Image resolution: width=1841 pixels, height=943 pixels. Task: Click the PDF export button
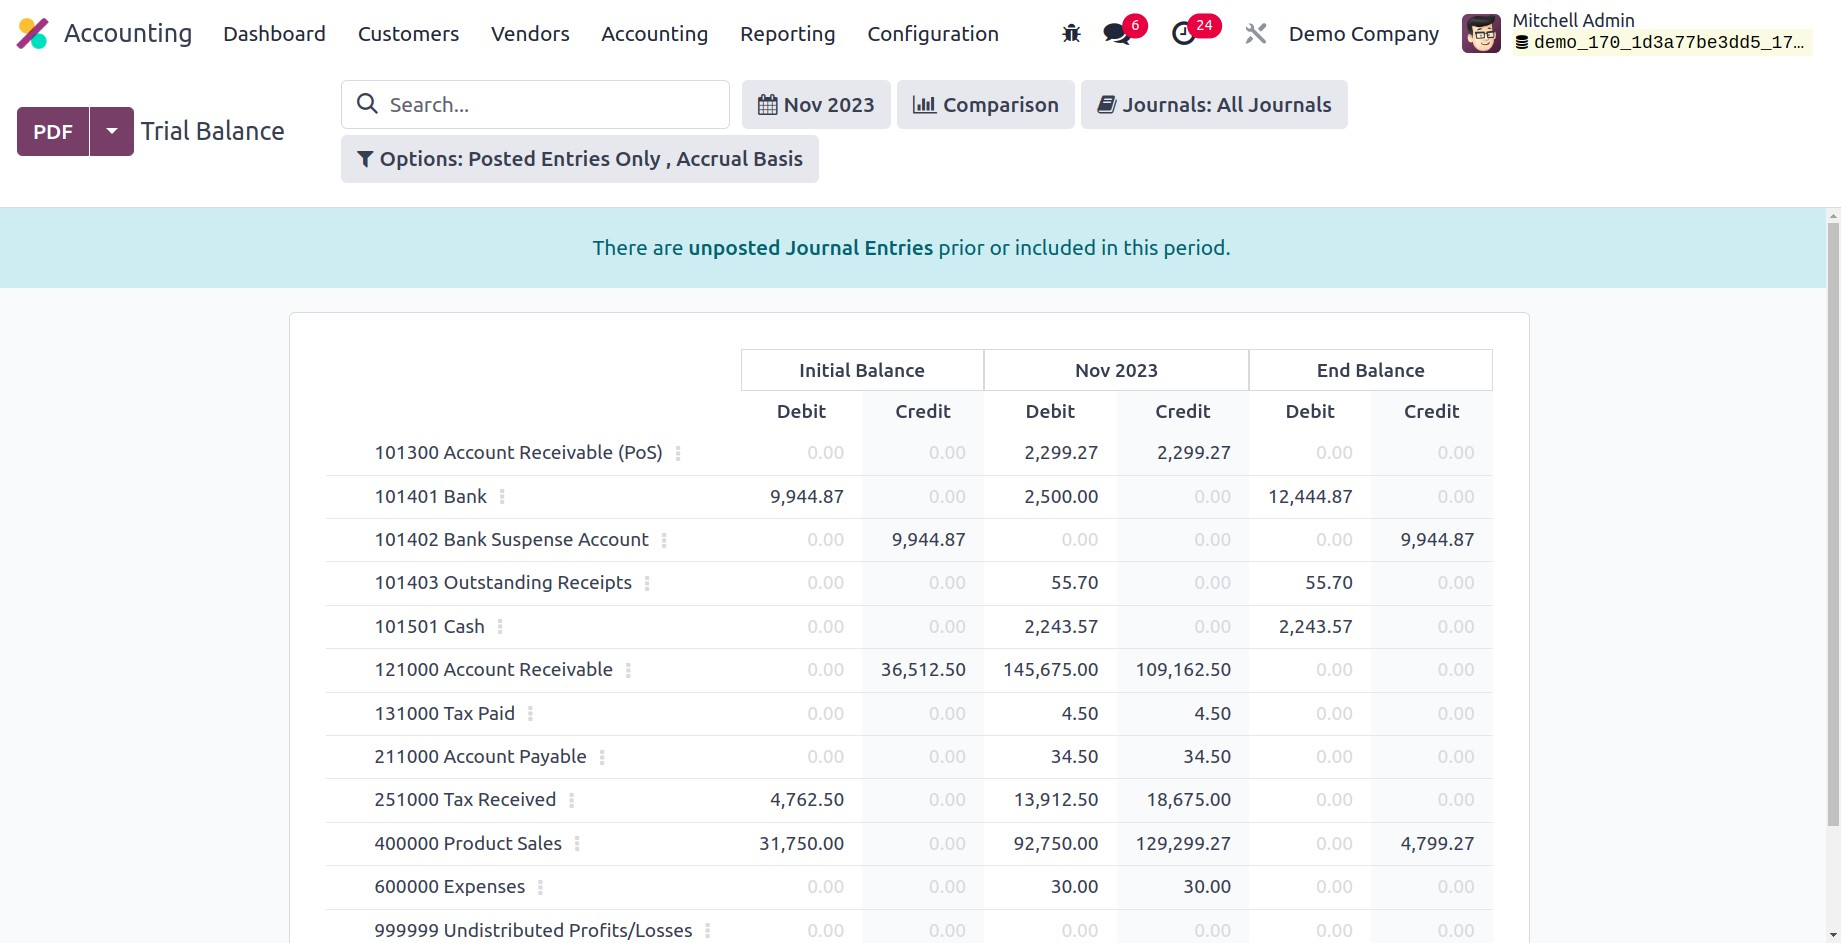click(53, 131)
